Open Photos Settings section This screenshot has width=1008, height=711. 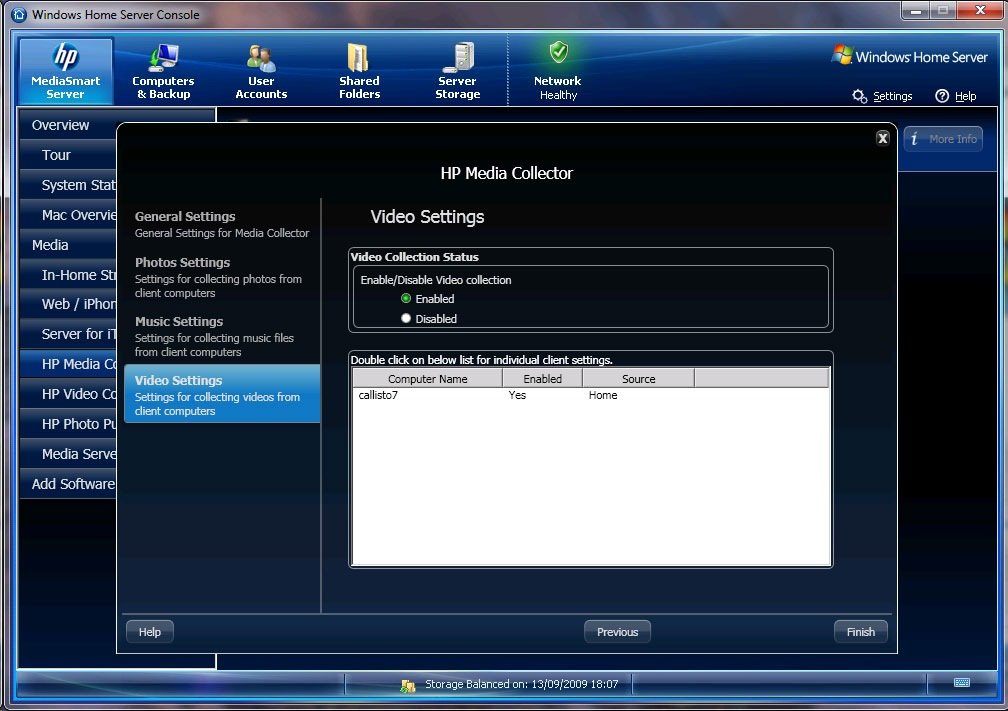coord(222,277)
